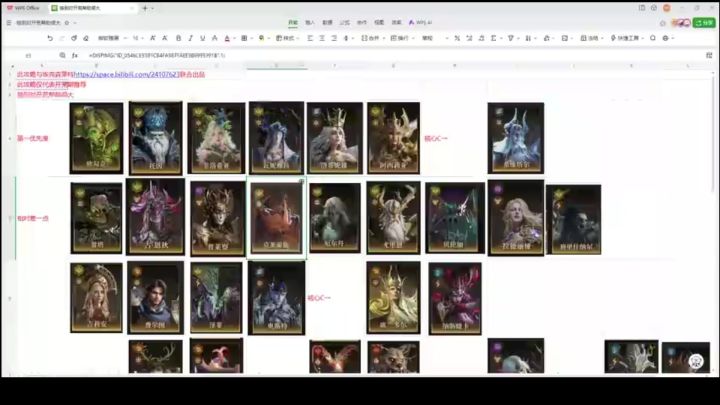Click the 相对差一点 row label

[33, 219]
